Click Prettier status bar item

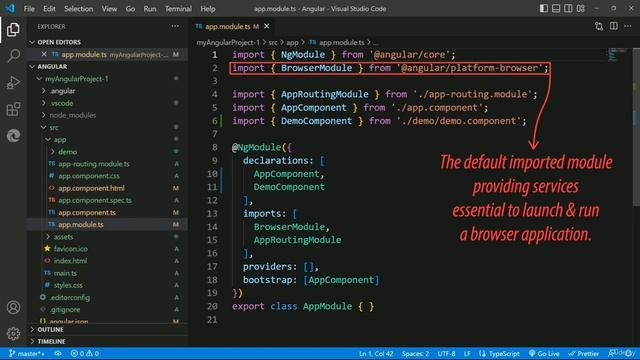pos(584,353)
